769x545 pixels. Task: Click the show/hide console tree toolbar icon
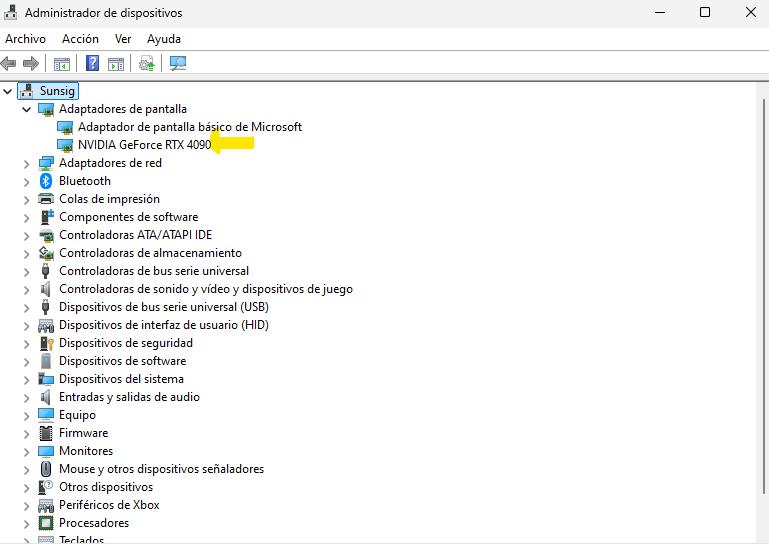(62, 64)
